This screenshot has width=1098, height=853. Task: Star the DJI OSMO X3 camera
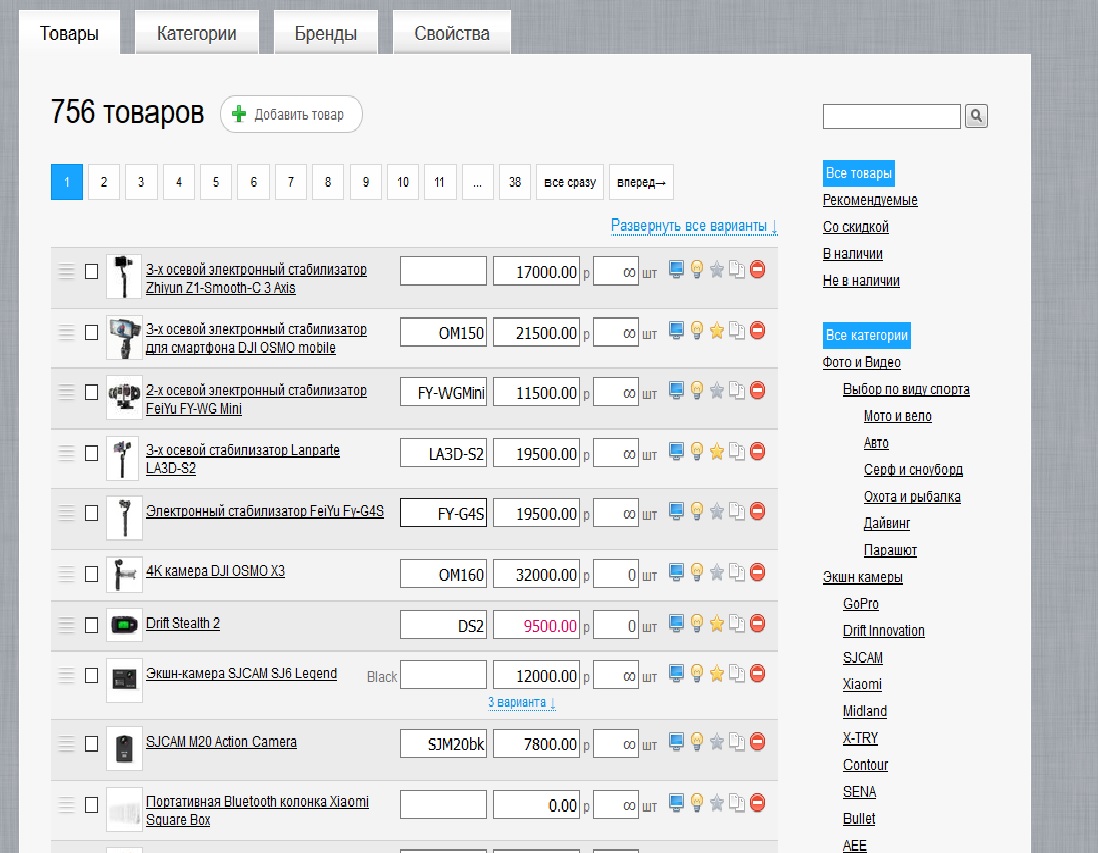click(716, 572)
